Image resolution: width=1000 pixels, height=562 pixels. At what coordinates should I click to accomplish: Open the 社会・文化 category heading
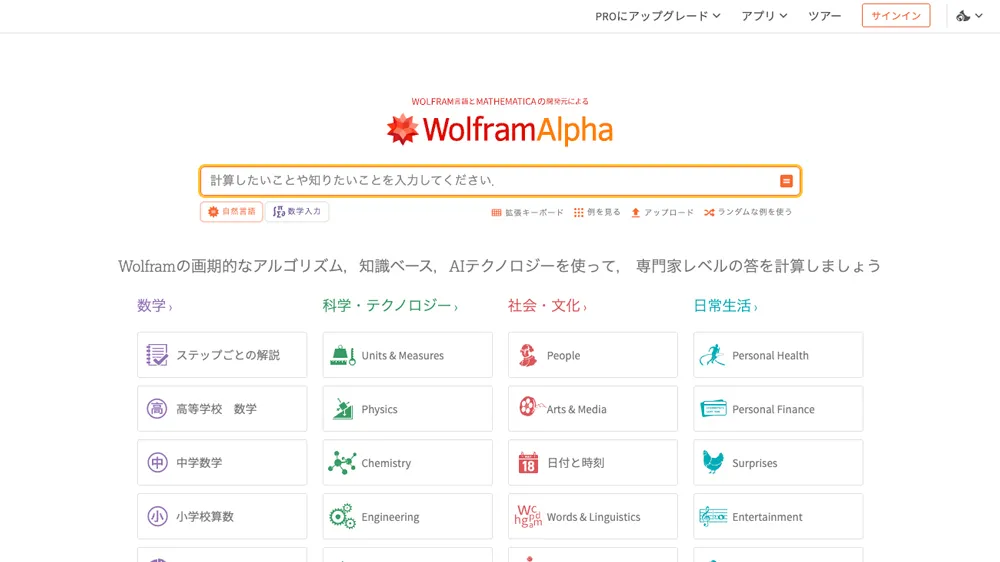pos(547,306)
